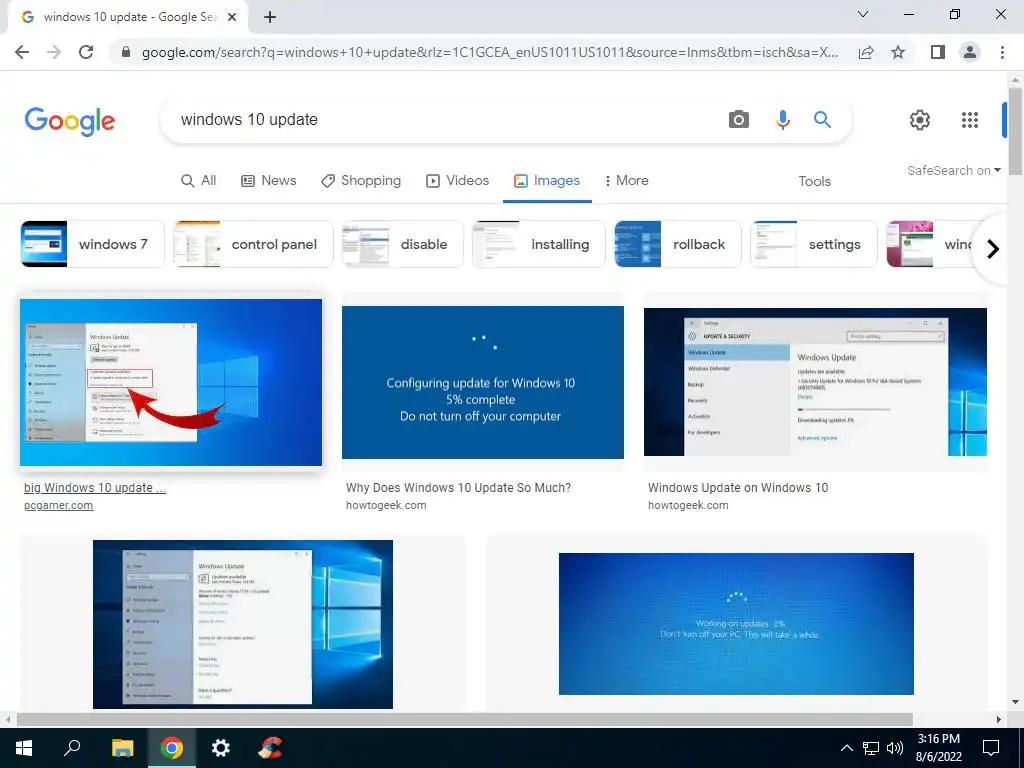Open Chrome three-dot menu
Viewport: 1024px width, 768px height.
1002,52
